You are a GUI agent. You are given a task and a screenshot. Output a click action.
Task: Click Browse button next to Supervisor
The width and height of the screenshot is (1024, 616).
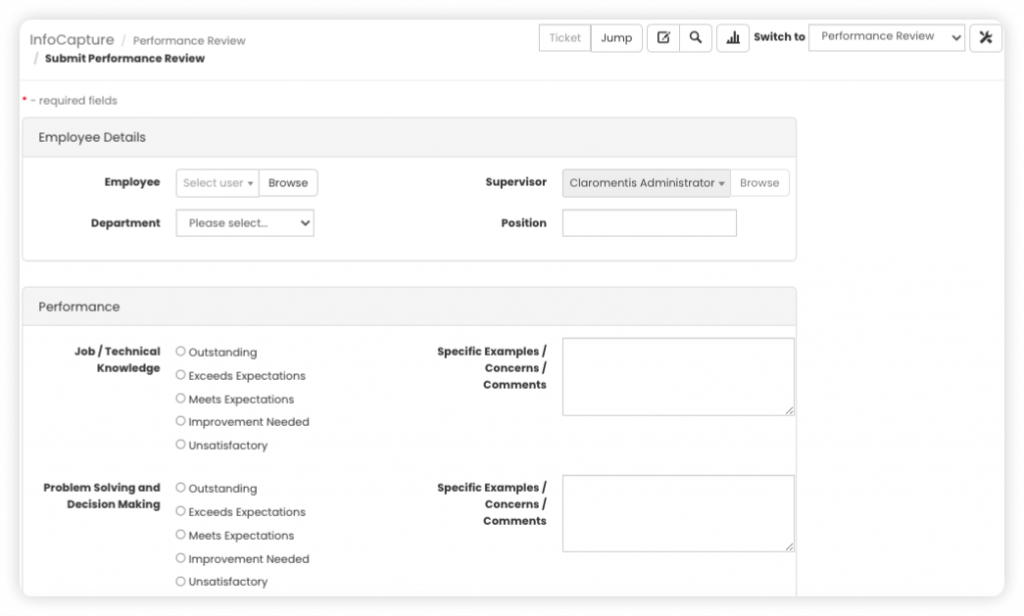pos(759,183)
